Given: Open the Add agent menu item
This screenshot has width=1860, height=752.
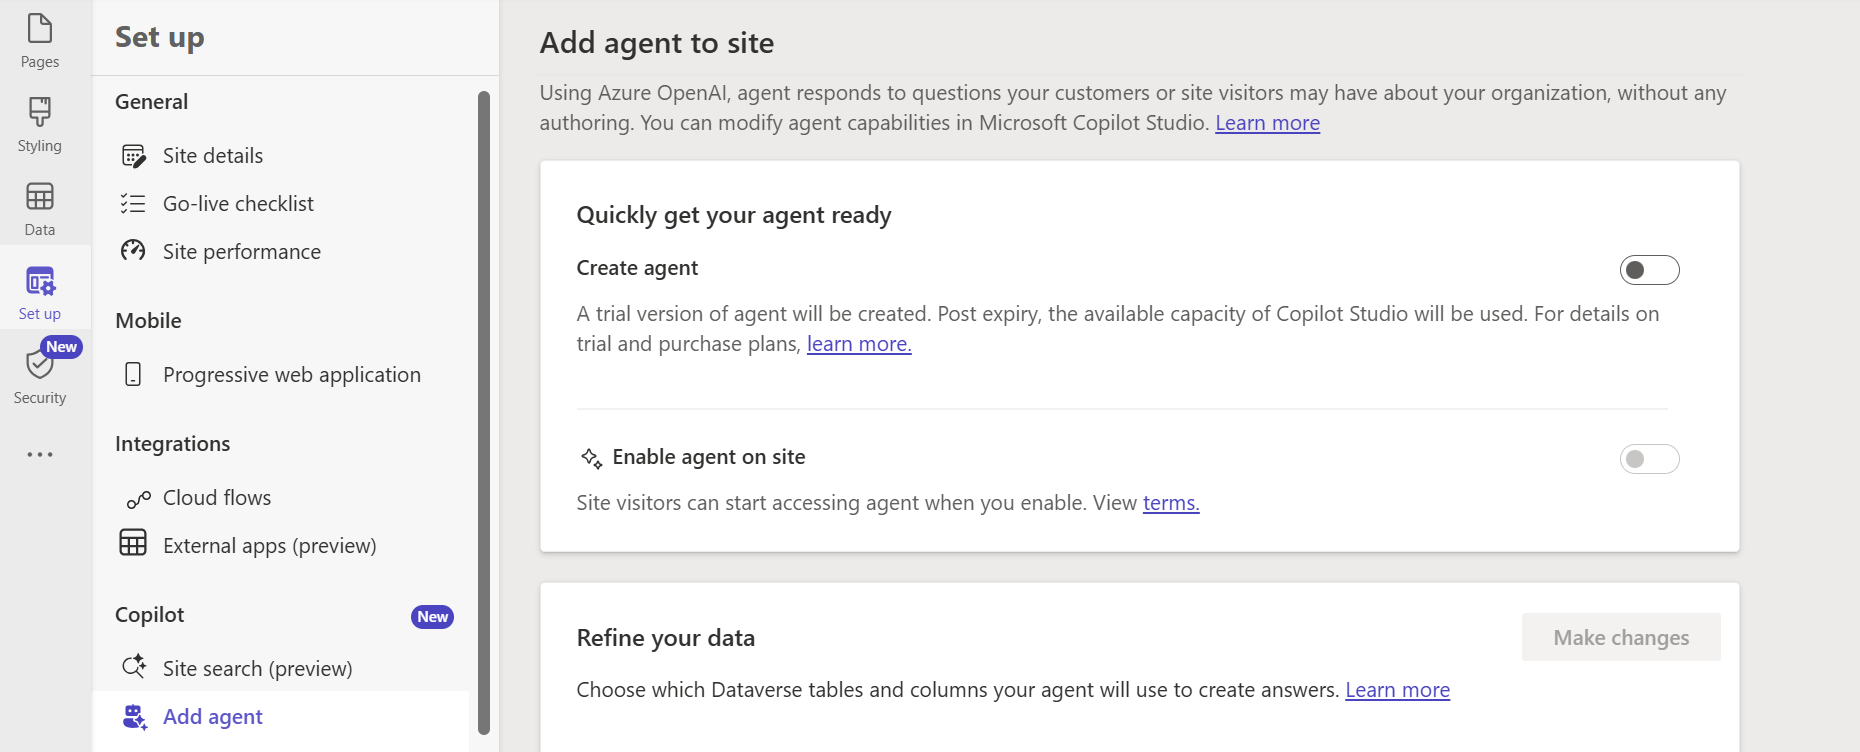Looking at the screenshot, I should coord(212,717).
